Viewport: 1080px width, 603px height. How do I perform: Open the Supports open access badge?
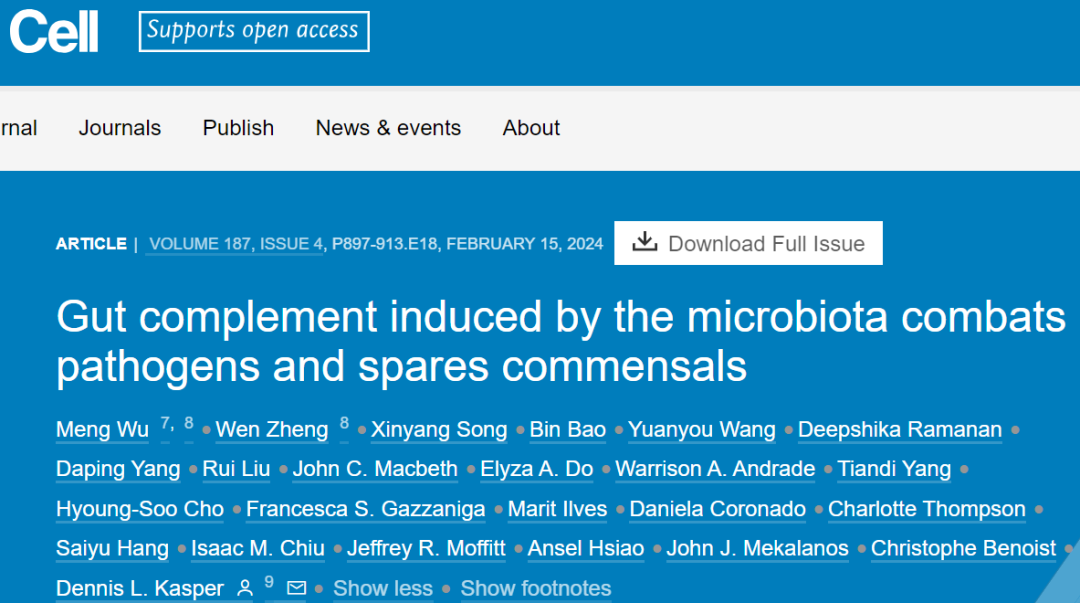(253, 31)
